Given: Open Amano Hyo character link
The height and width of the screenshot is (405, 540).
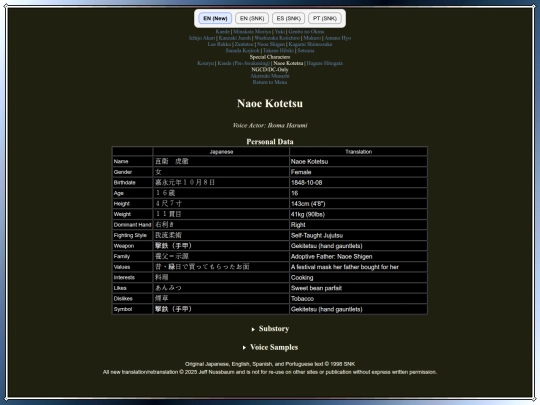Looking at the screenshot, I should point(338,38).
